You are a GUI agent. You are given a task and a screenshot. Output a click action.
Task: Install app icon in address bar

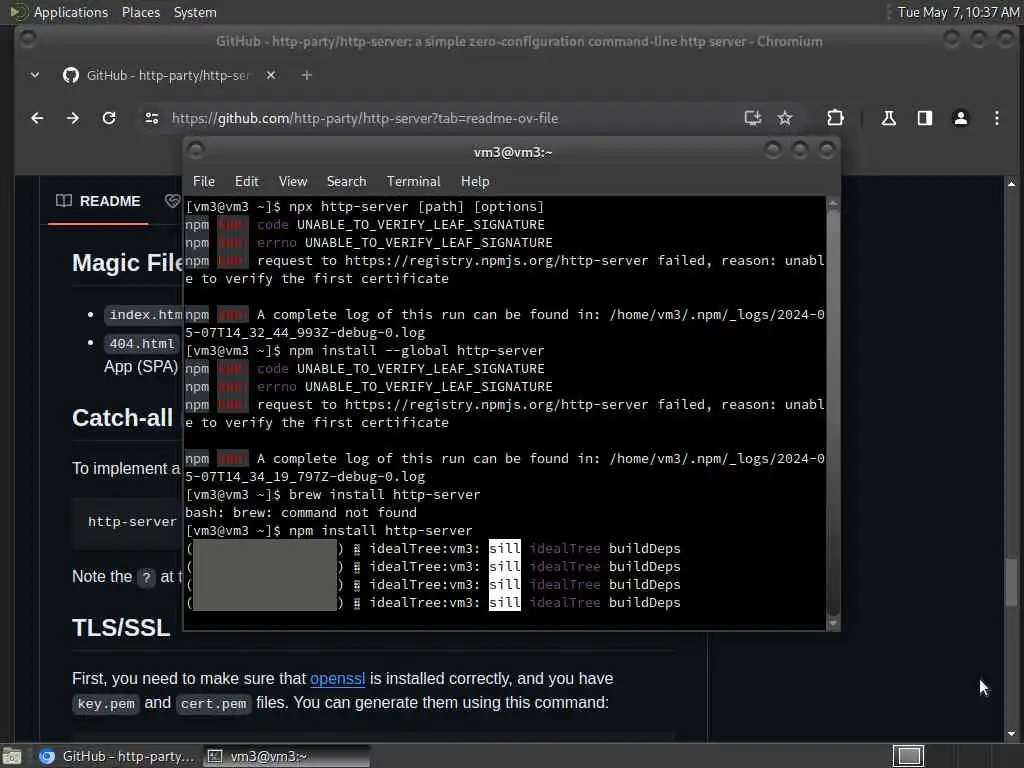753,118
